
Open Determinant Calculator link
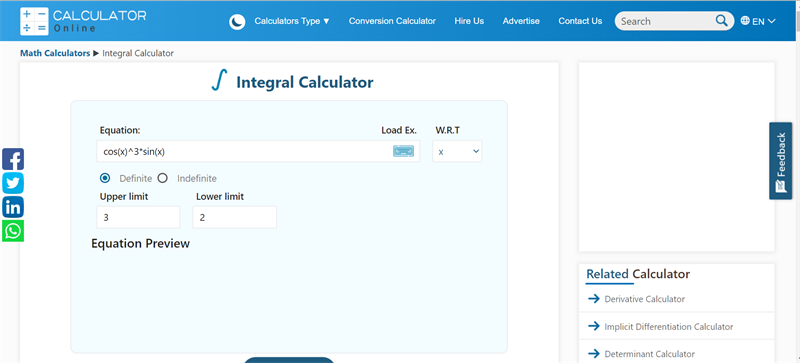pyautogui.click(x=649, y=354)
